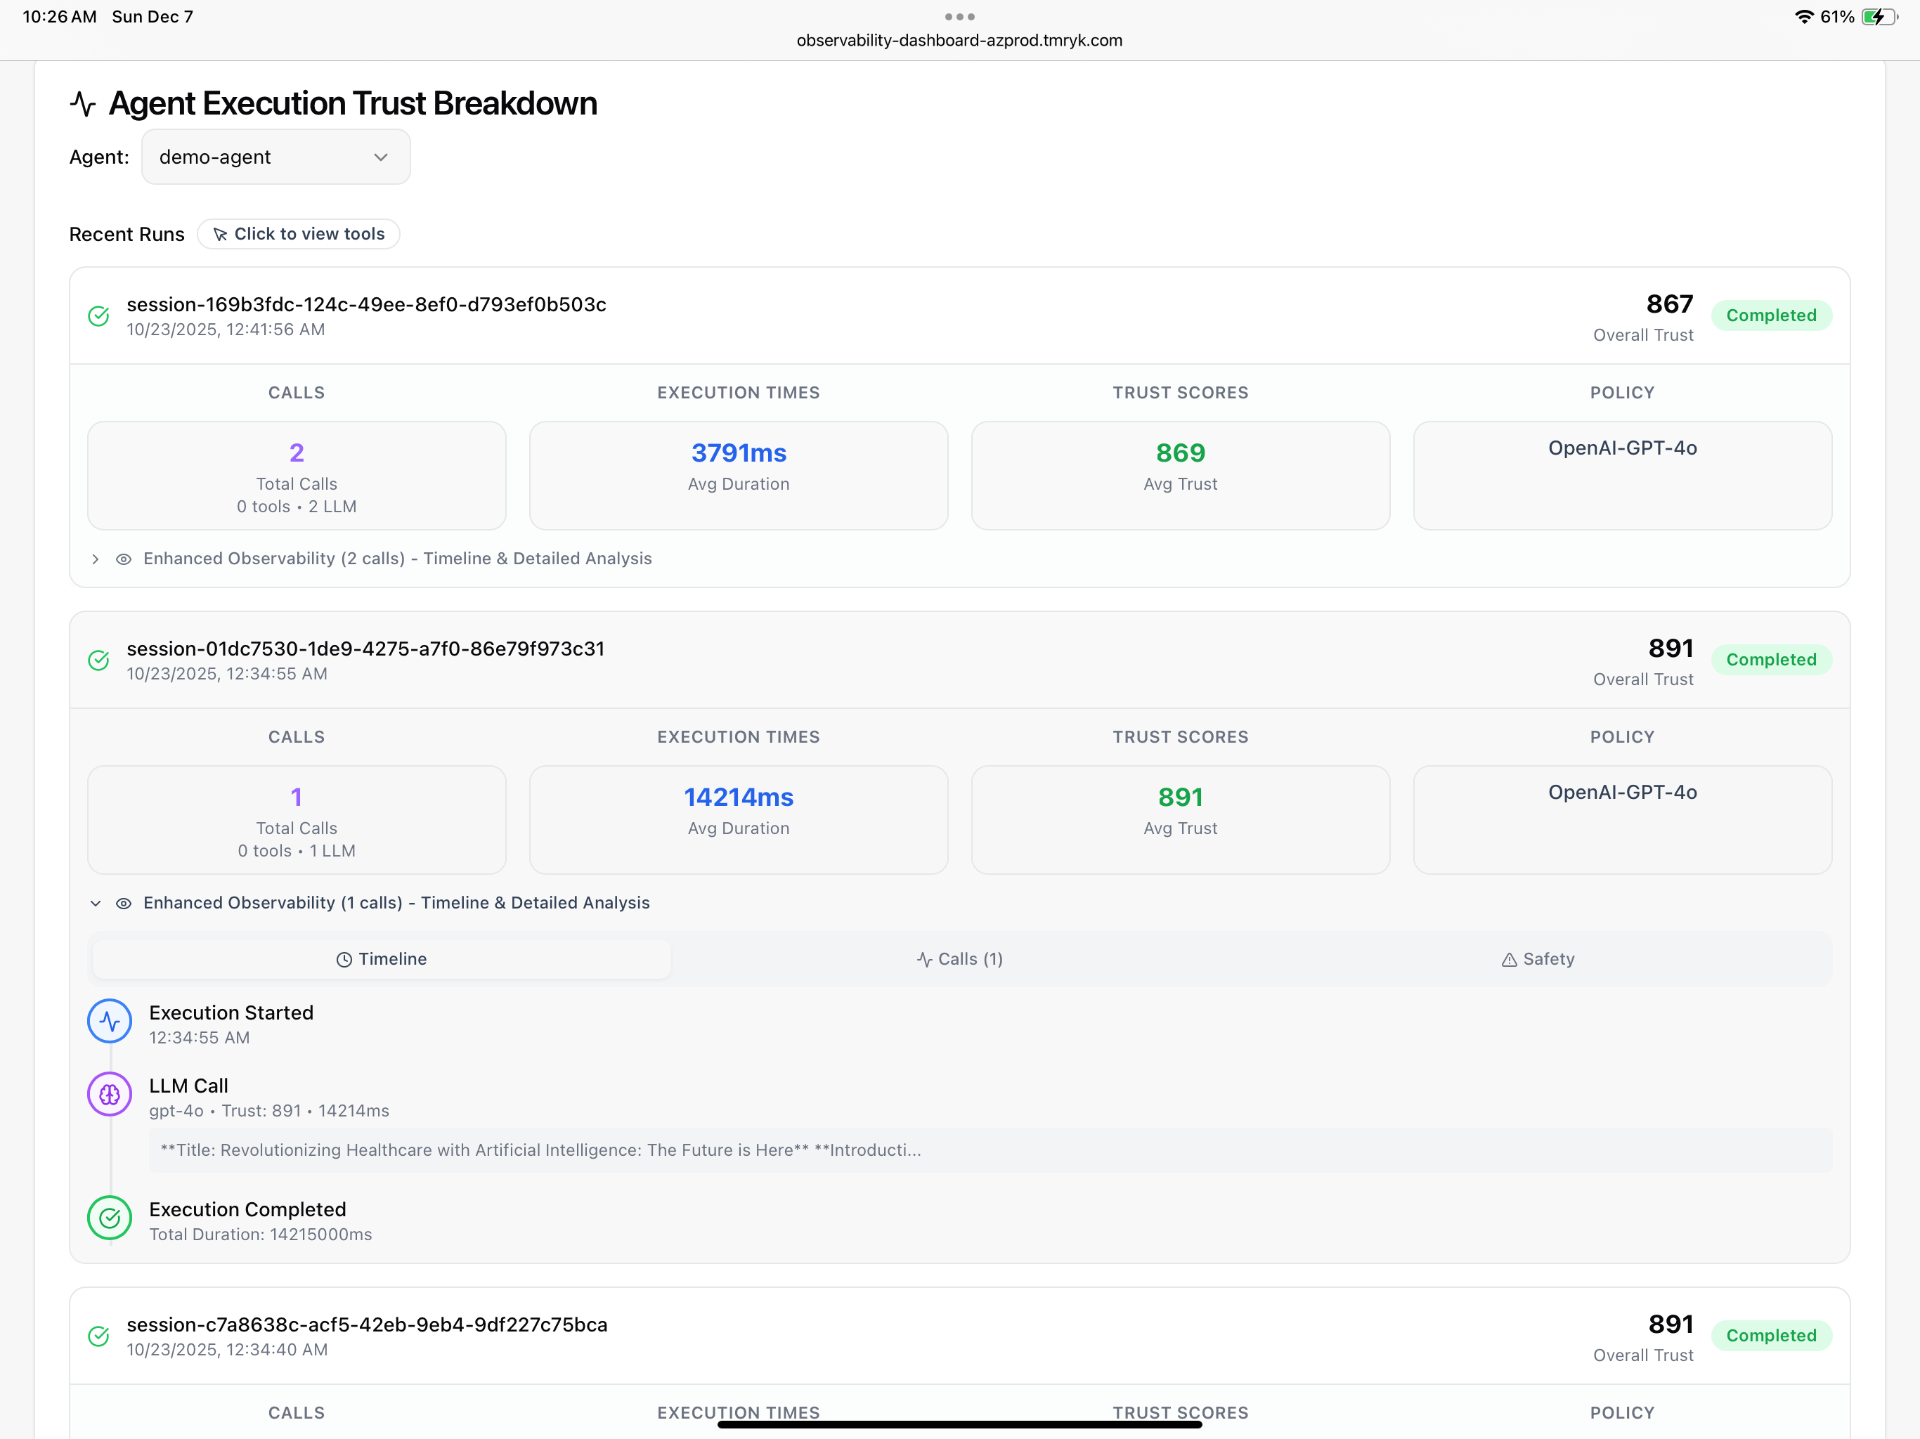Open the Safety tab
Viewport: 1920px width, 1439px height.
click(x=1538, y=959)
